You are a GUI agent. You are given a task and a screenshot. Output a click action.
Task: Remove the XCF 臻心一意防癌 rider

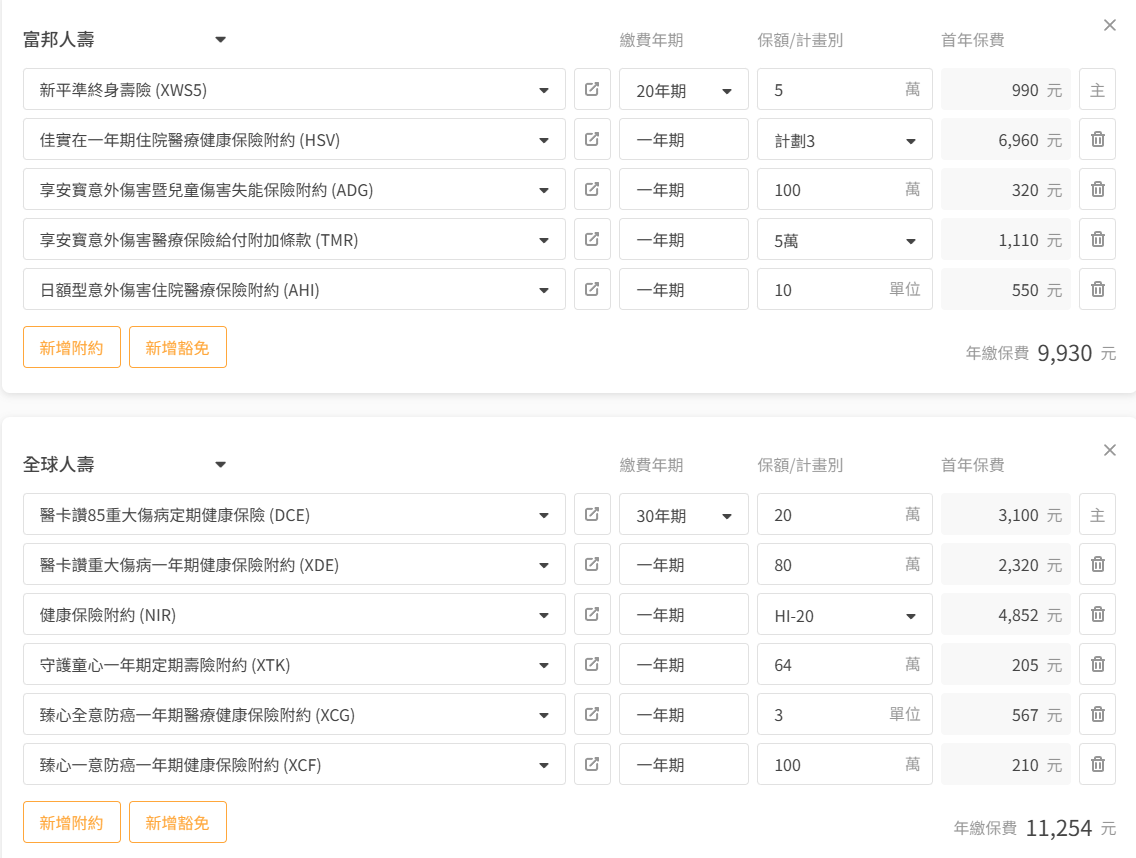pos(1097,765)
